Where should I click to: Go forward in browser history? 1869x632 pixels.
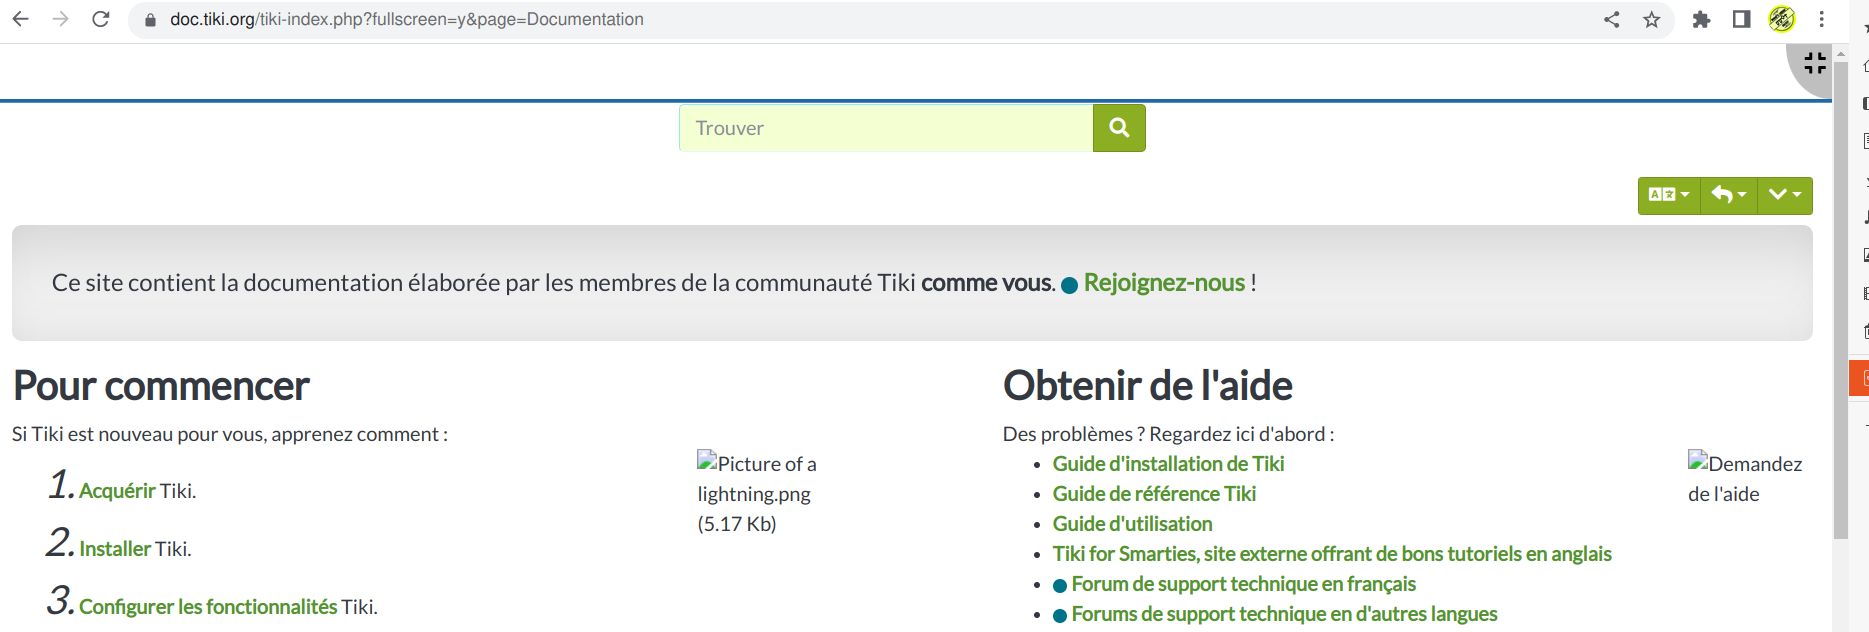[x=60, y=19]
